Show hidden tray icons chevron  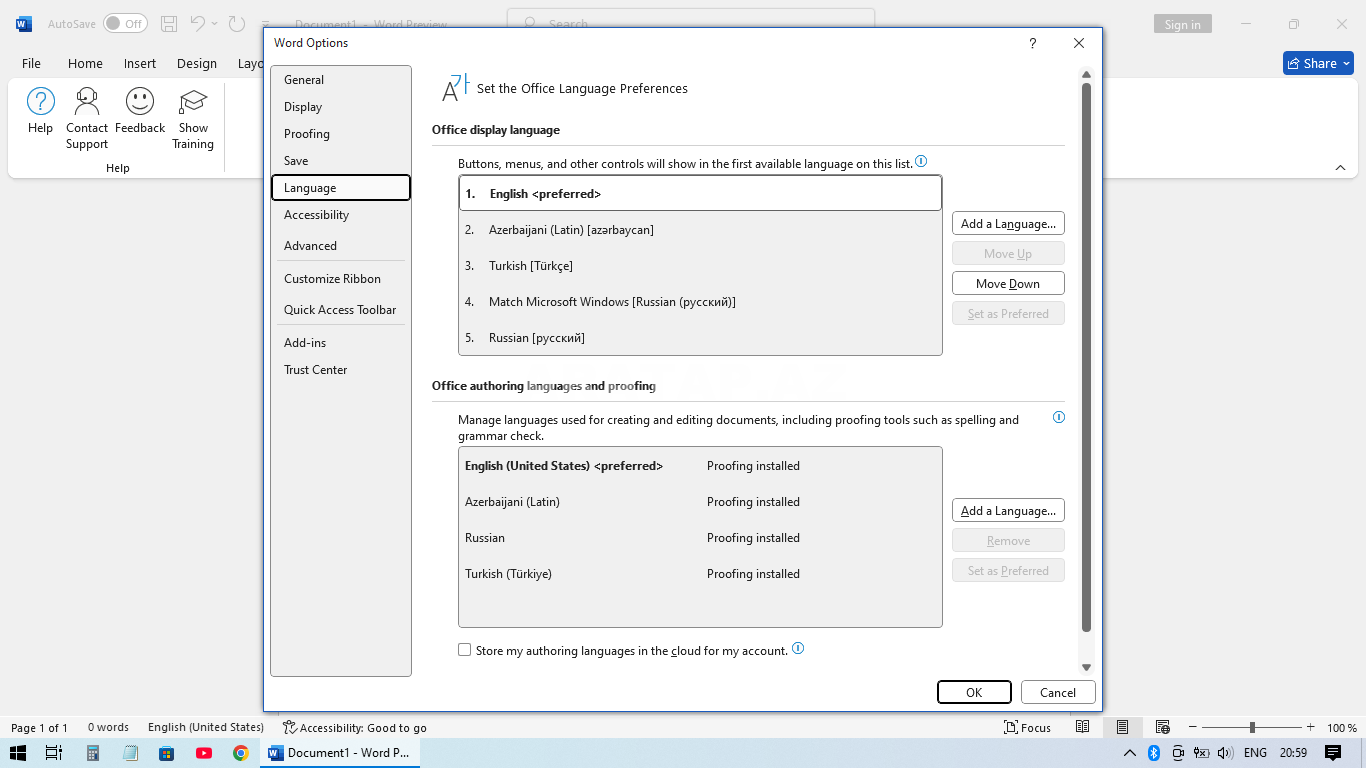pyautogui.click(x=1130, y=753)
